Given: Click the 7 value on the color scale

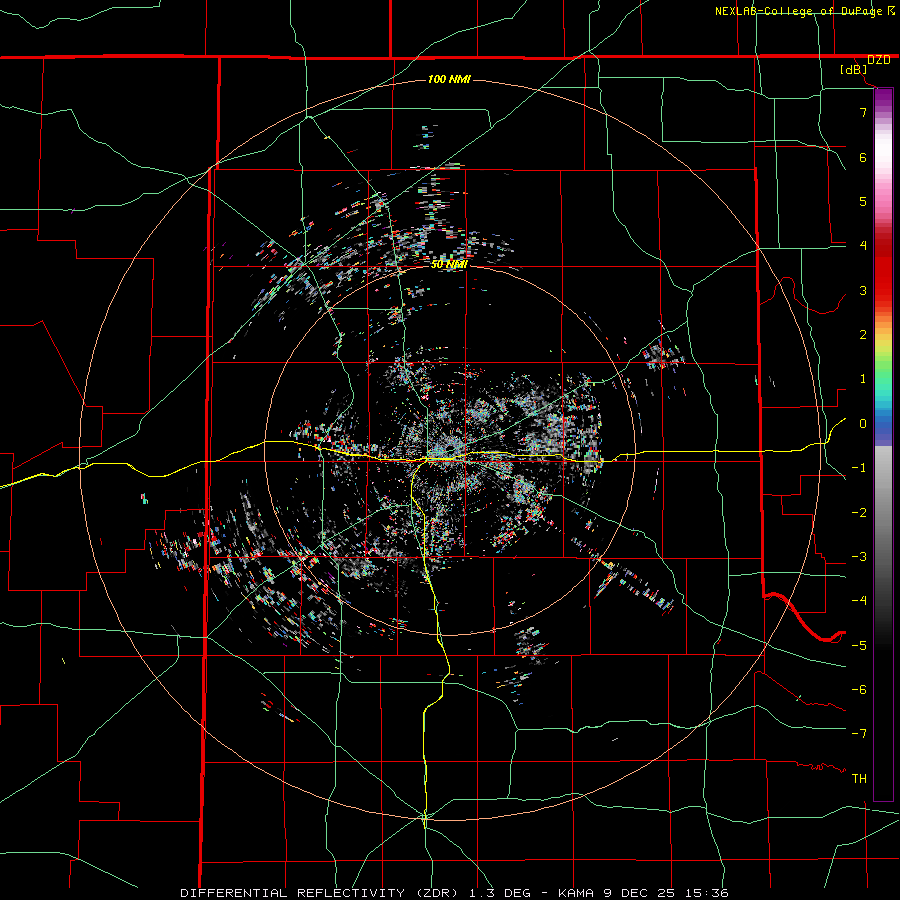Looking at the screenshot, I should [863, 112].
